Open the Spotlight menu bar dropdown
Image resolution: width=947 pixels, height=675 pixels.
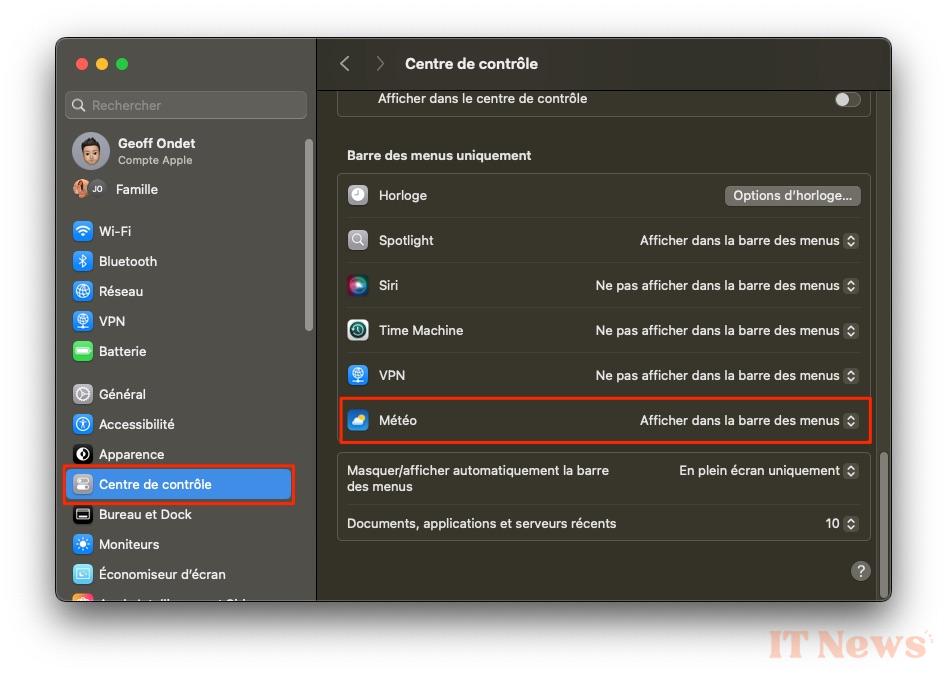click(749, 241)
